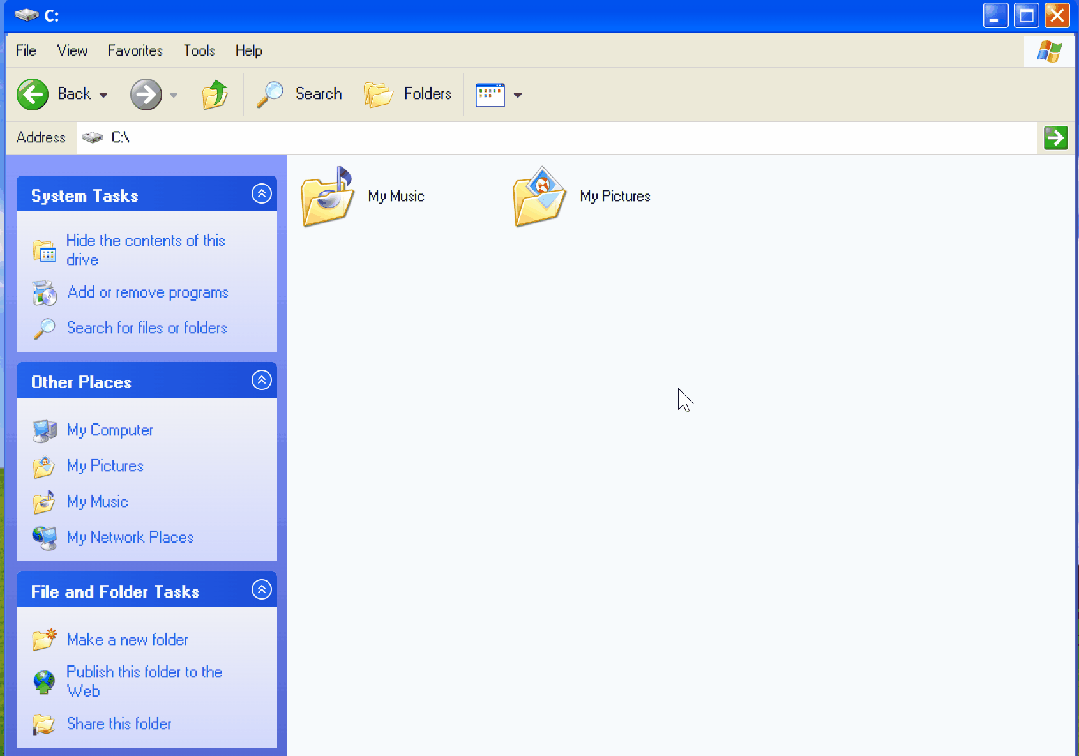Select the Search toolbar icon
1079x756 pixels.
coord(299,94)
